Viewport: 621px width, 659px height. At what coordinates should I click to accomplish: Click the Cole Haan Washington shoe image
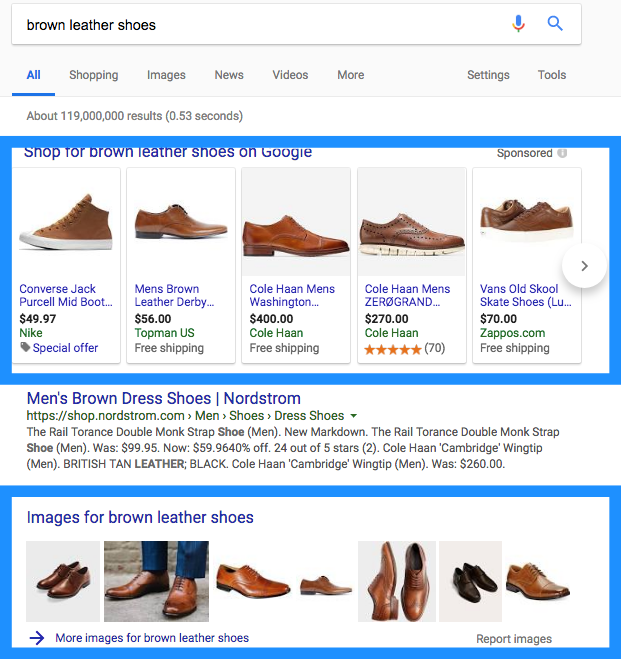pos(296,222)
